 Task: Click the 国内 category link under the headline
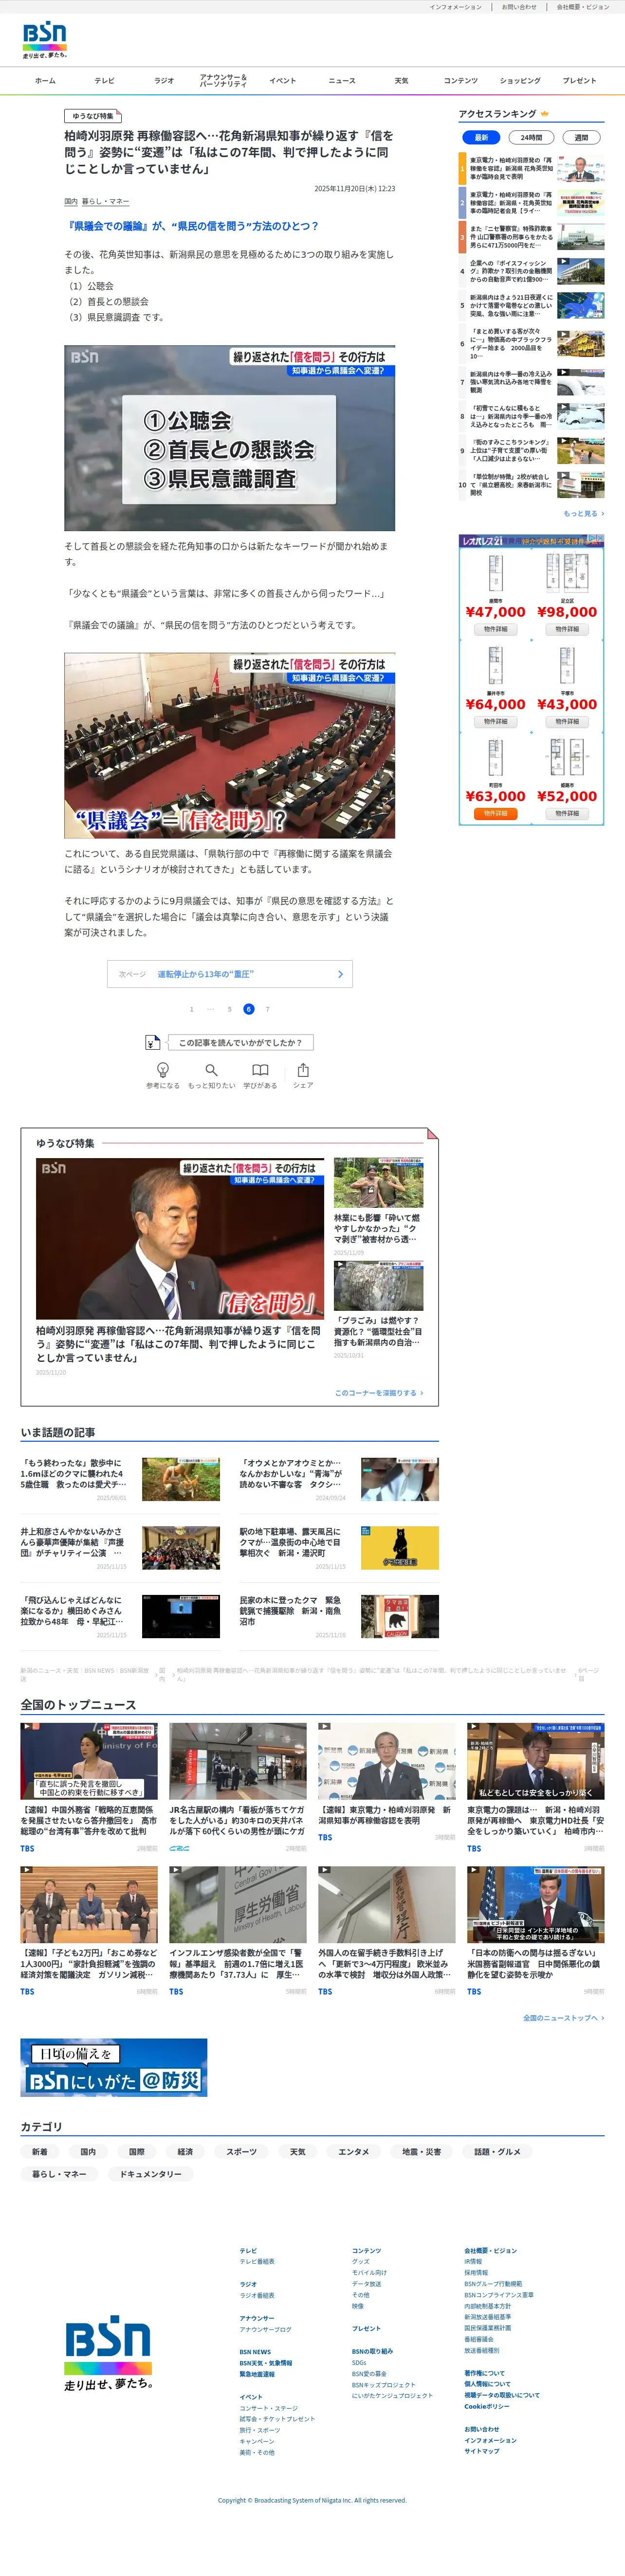point(71,202)
